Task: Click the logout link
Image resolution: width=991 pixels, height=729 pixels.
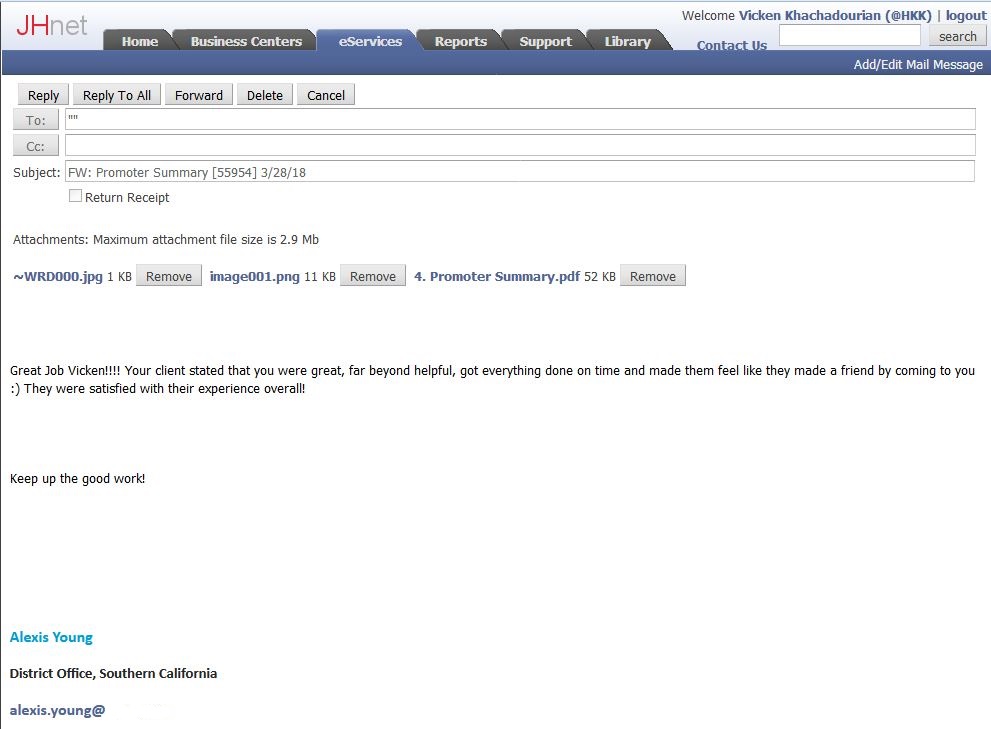Action: (966, 15)
